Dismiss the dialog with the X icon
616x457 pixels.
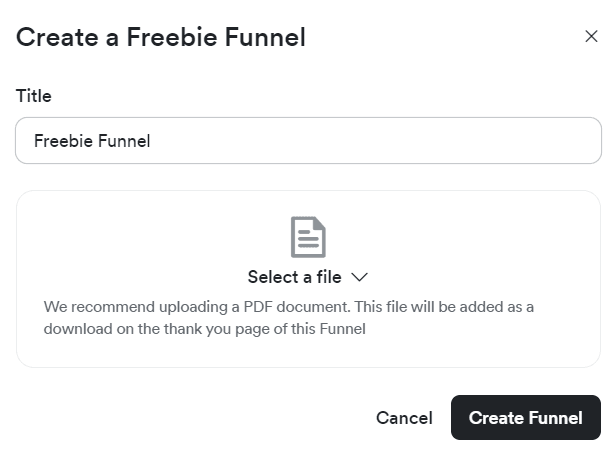(591, 37)
